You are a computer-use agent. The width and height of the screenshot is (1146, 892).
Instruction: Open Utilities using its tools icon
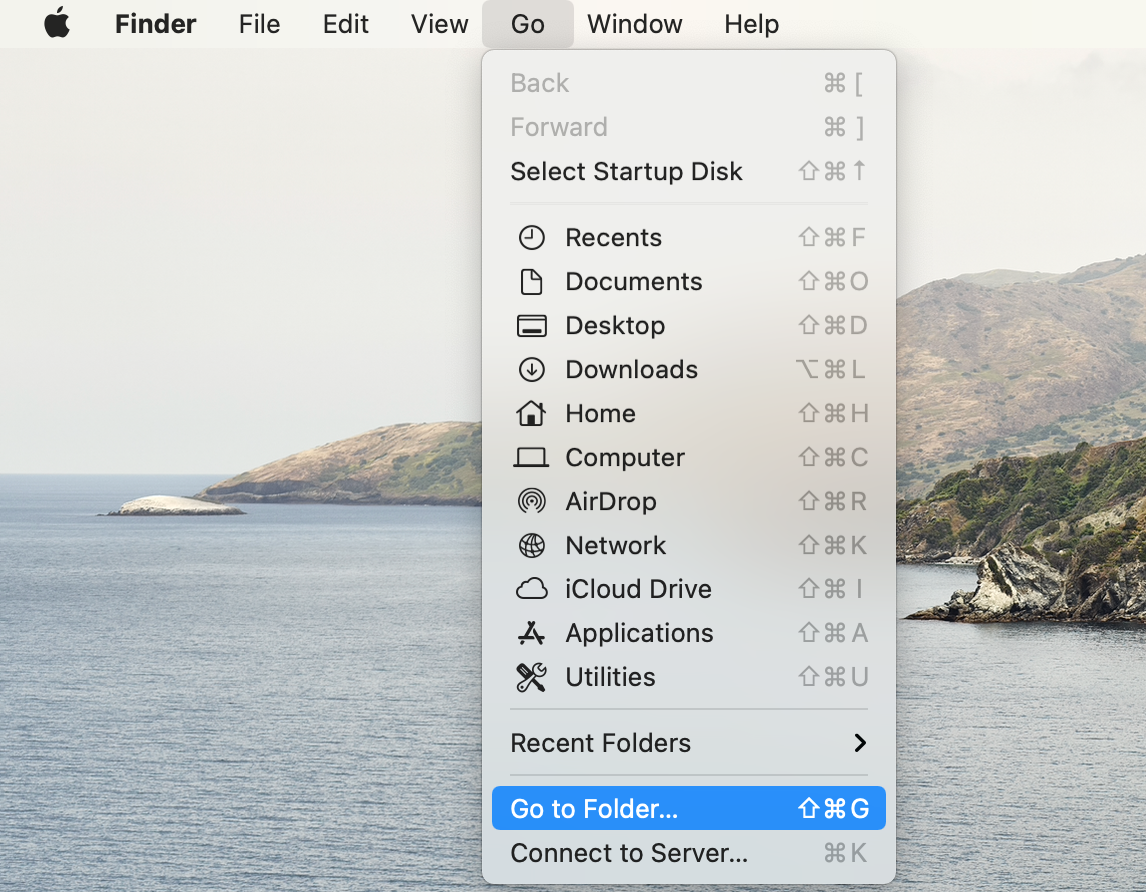tap(531, 677)
